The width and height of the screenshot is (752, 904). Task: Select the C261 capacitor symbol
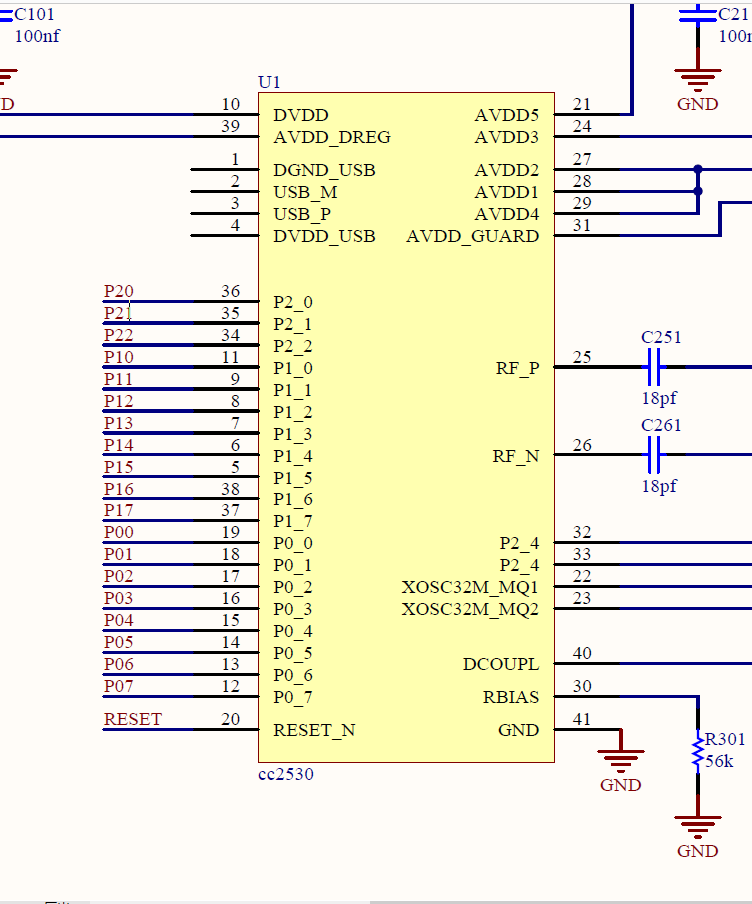point(653,455)
